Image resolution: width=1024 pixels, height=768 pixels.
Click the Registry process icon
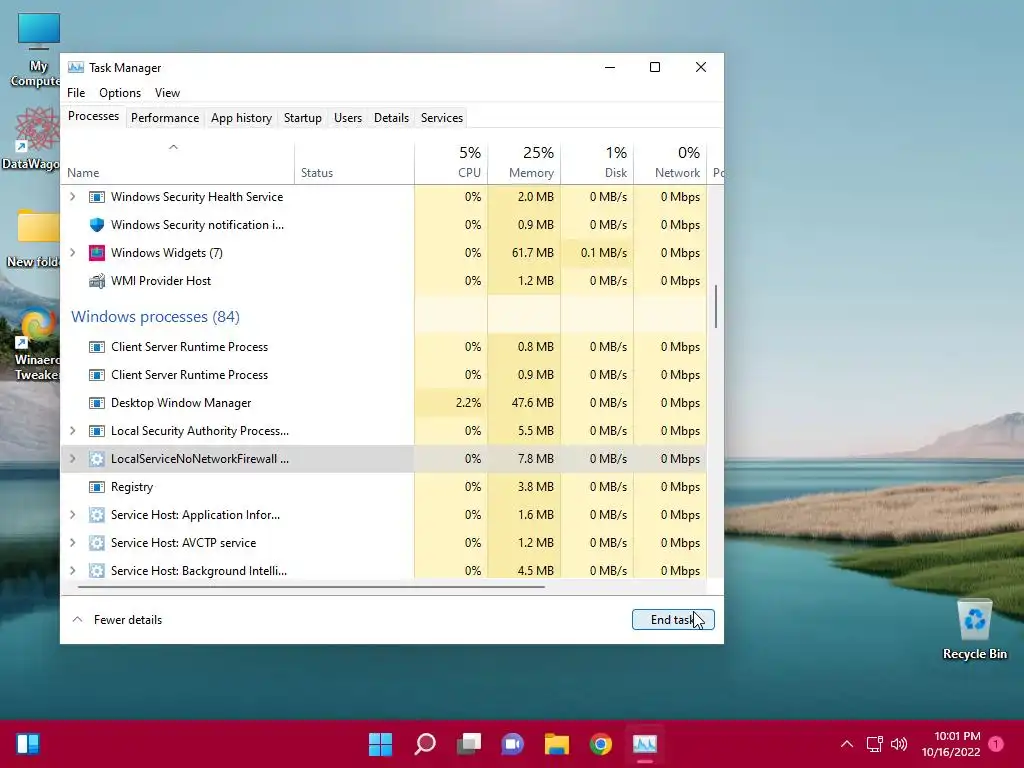[97, 487]
